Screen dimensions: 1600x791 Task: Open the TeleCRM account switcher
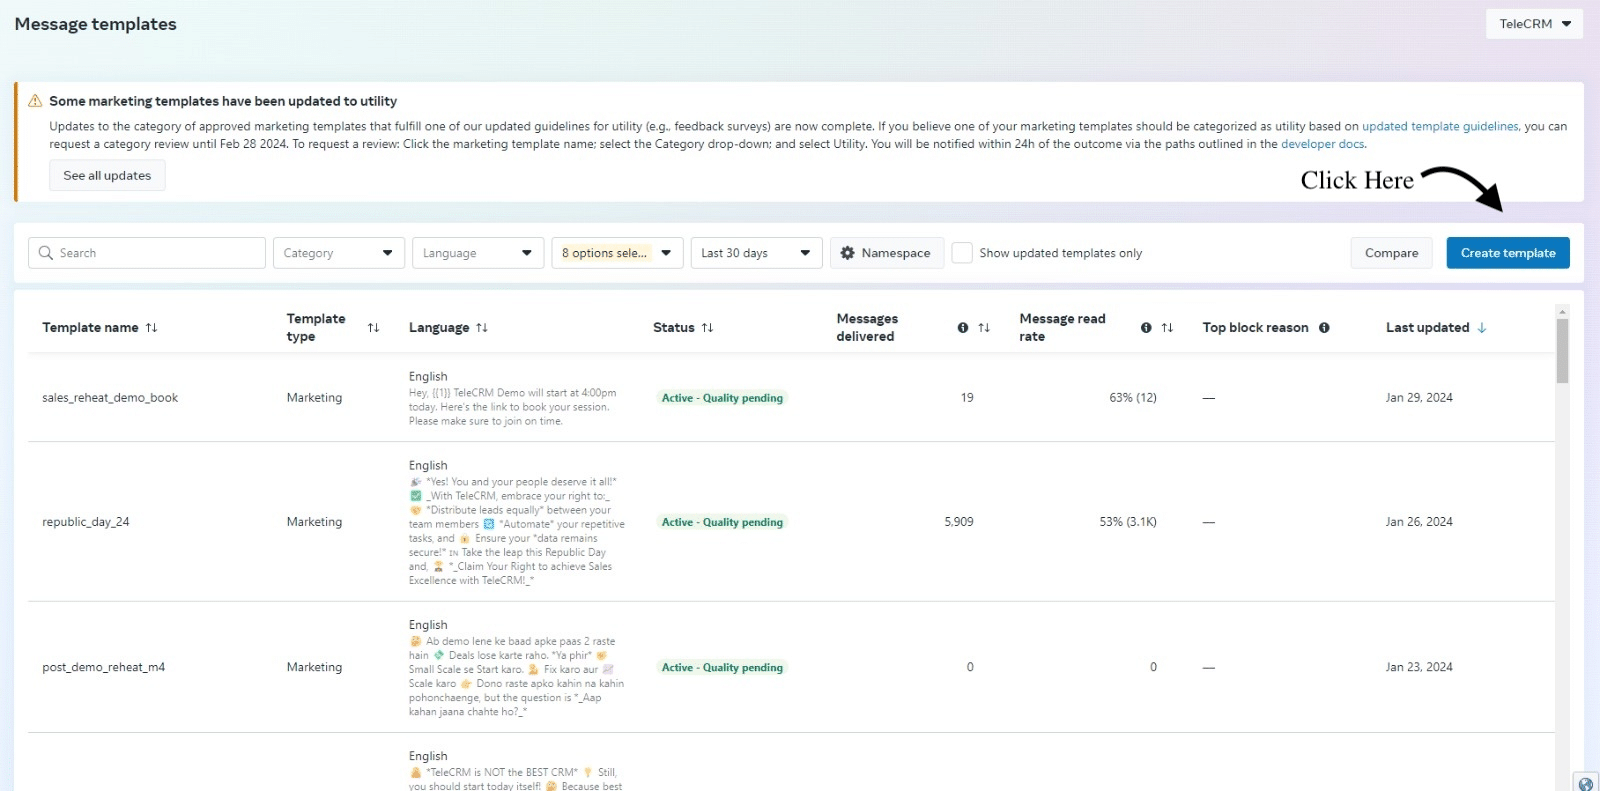pyautogui.click(x=1534, y=24)
